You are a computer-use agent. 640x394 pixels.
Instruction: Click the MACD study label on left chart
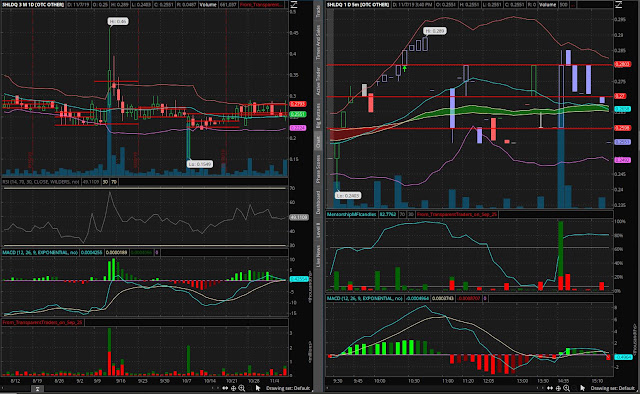click(40, 253)
